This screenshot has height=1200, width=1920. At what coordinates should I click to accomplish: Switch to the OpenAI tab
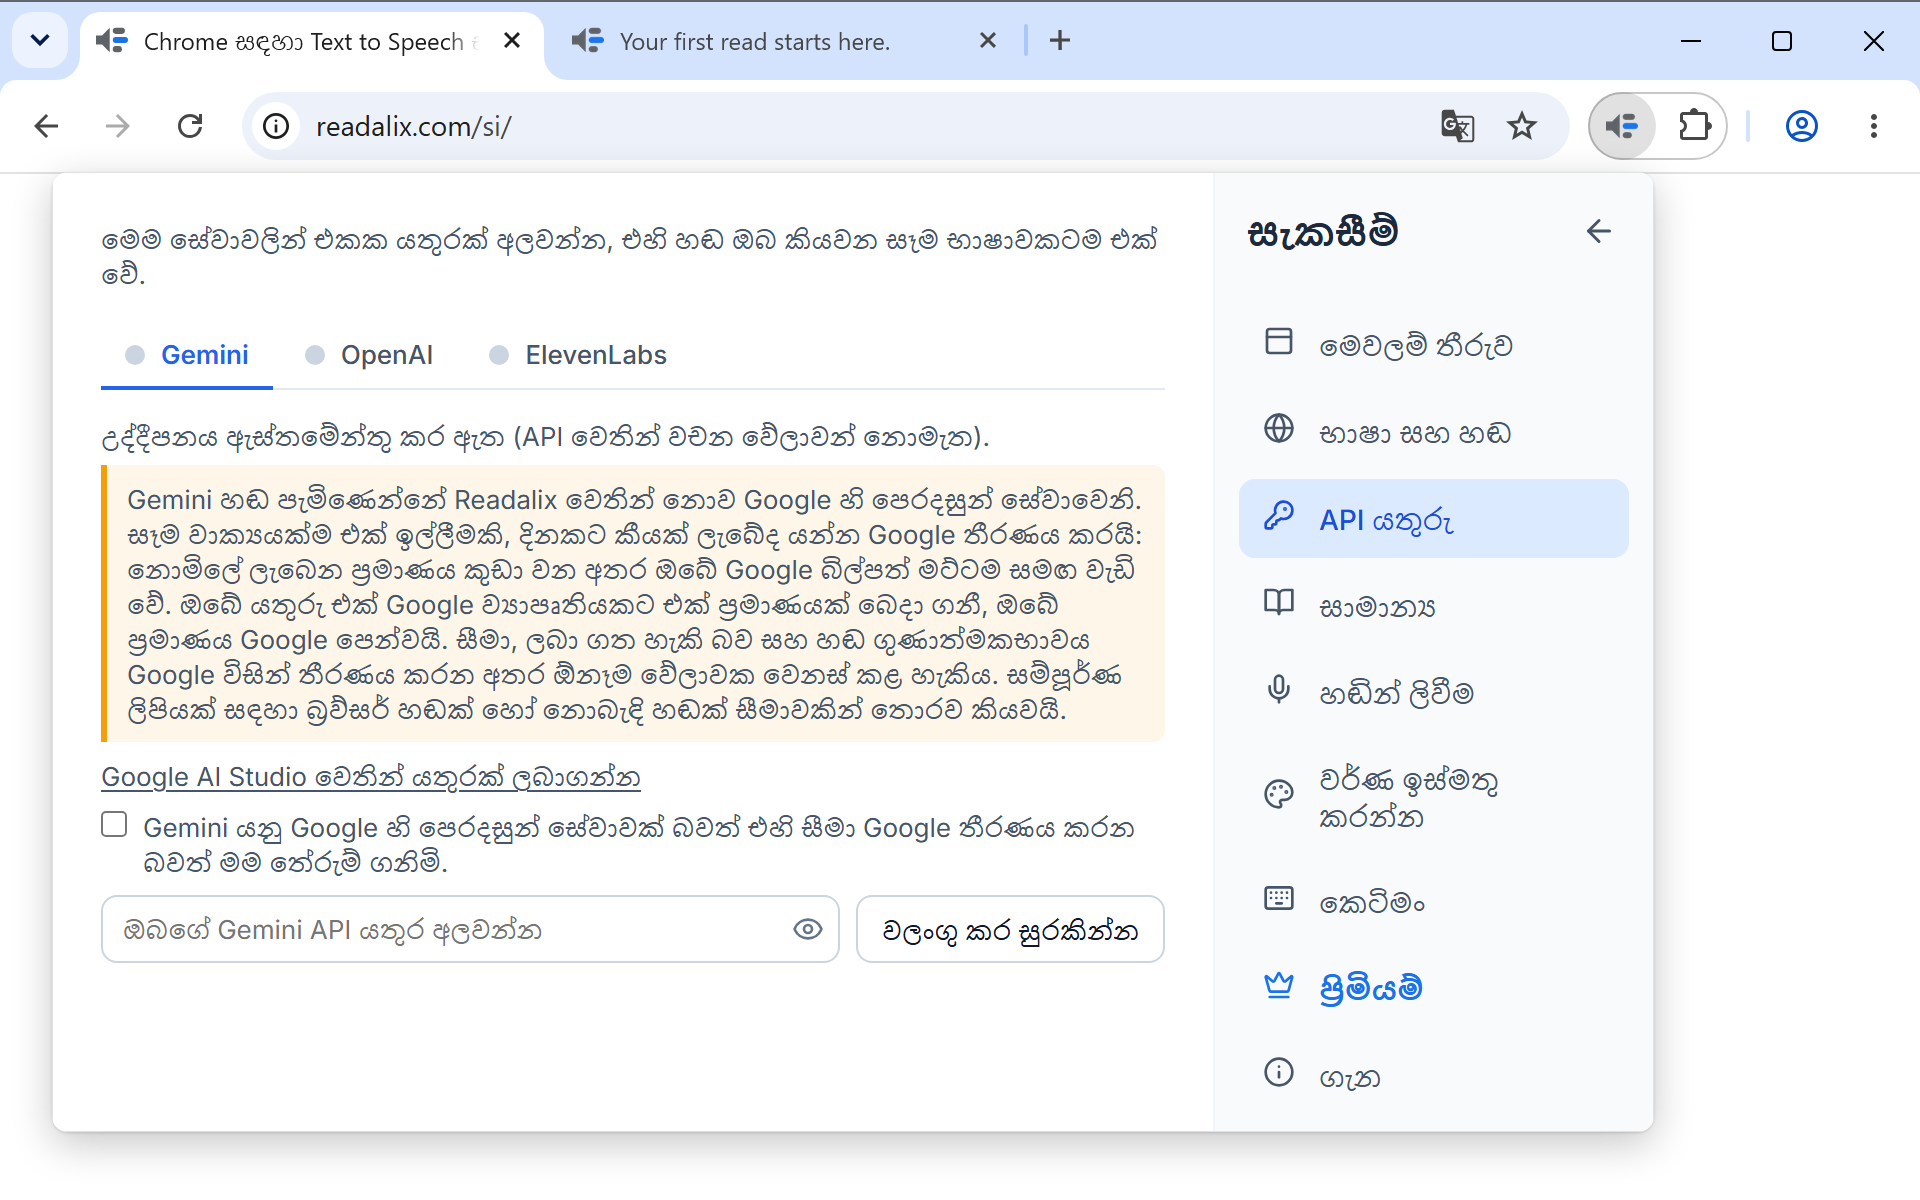[x=370, y=355]
